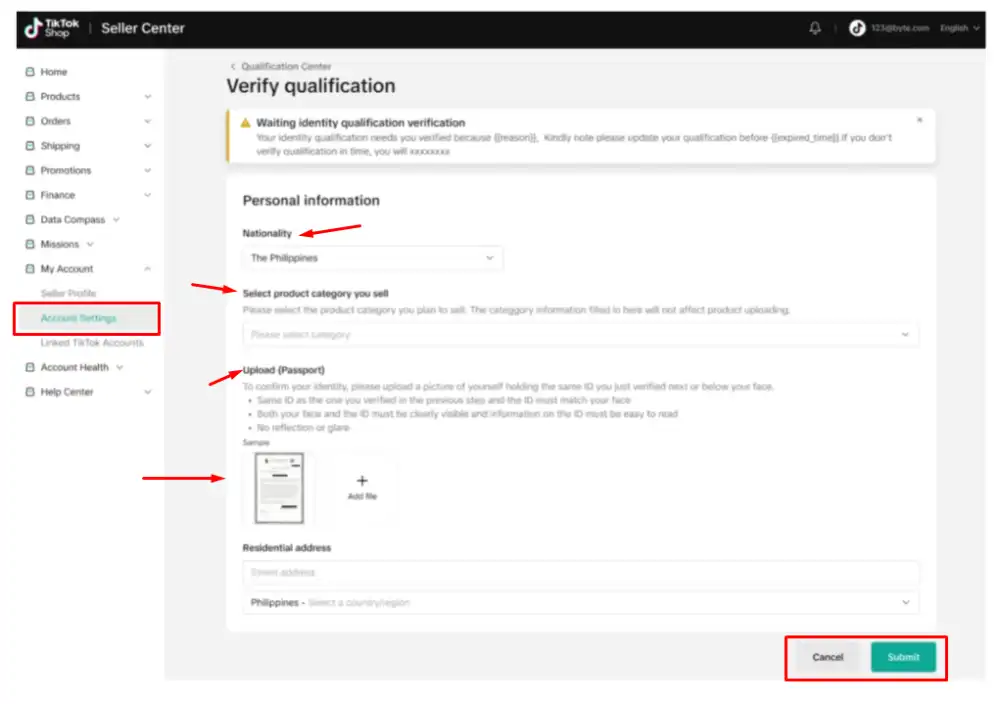This screenshot has width=1000, height=704.
Task: Click the Upload (Passport) label
Action: coord(284,370)
